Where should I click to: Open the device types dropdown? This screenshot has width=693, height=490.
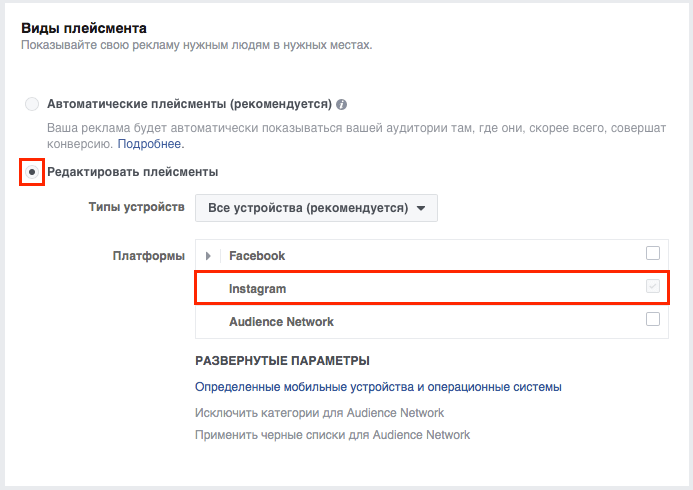tap(316, 208)
